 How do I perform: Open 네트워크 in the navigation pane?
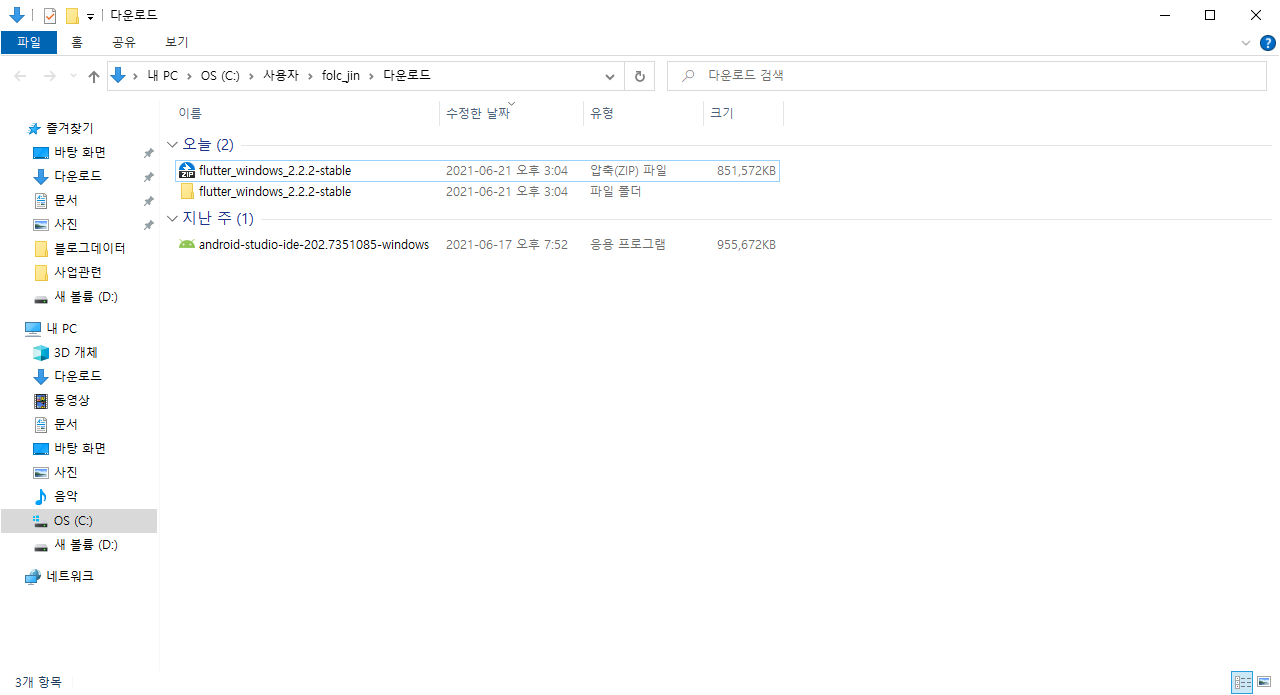[69, 577]
